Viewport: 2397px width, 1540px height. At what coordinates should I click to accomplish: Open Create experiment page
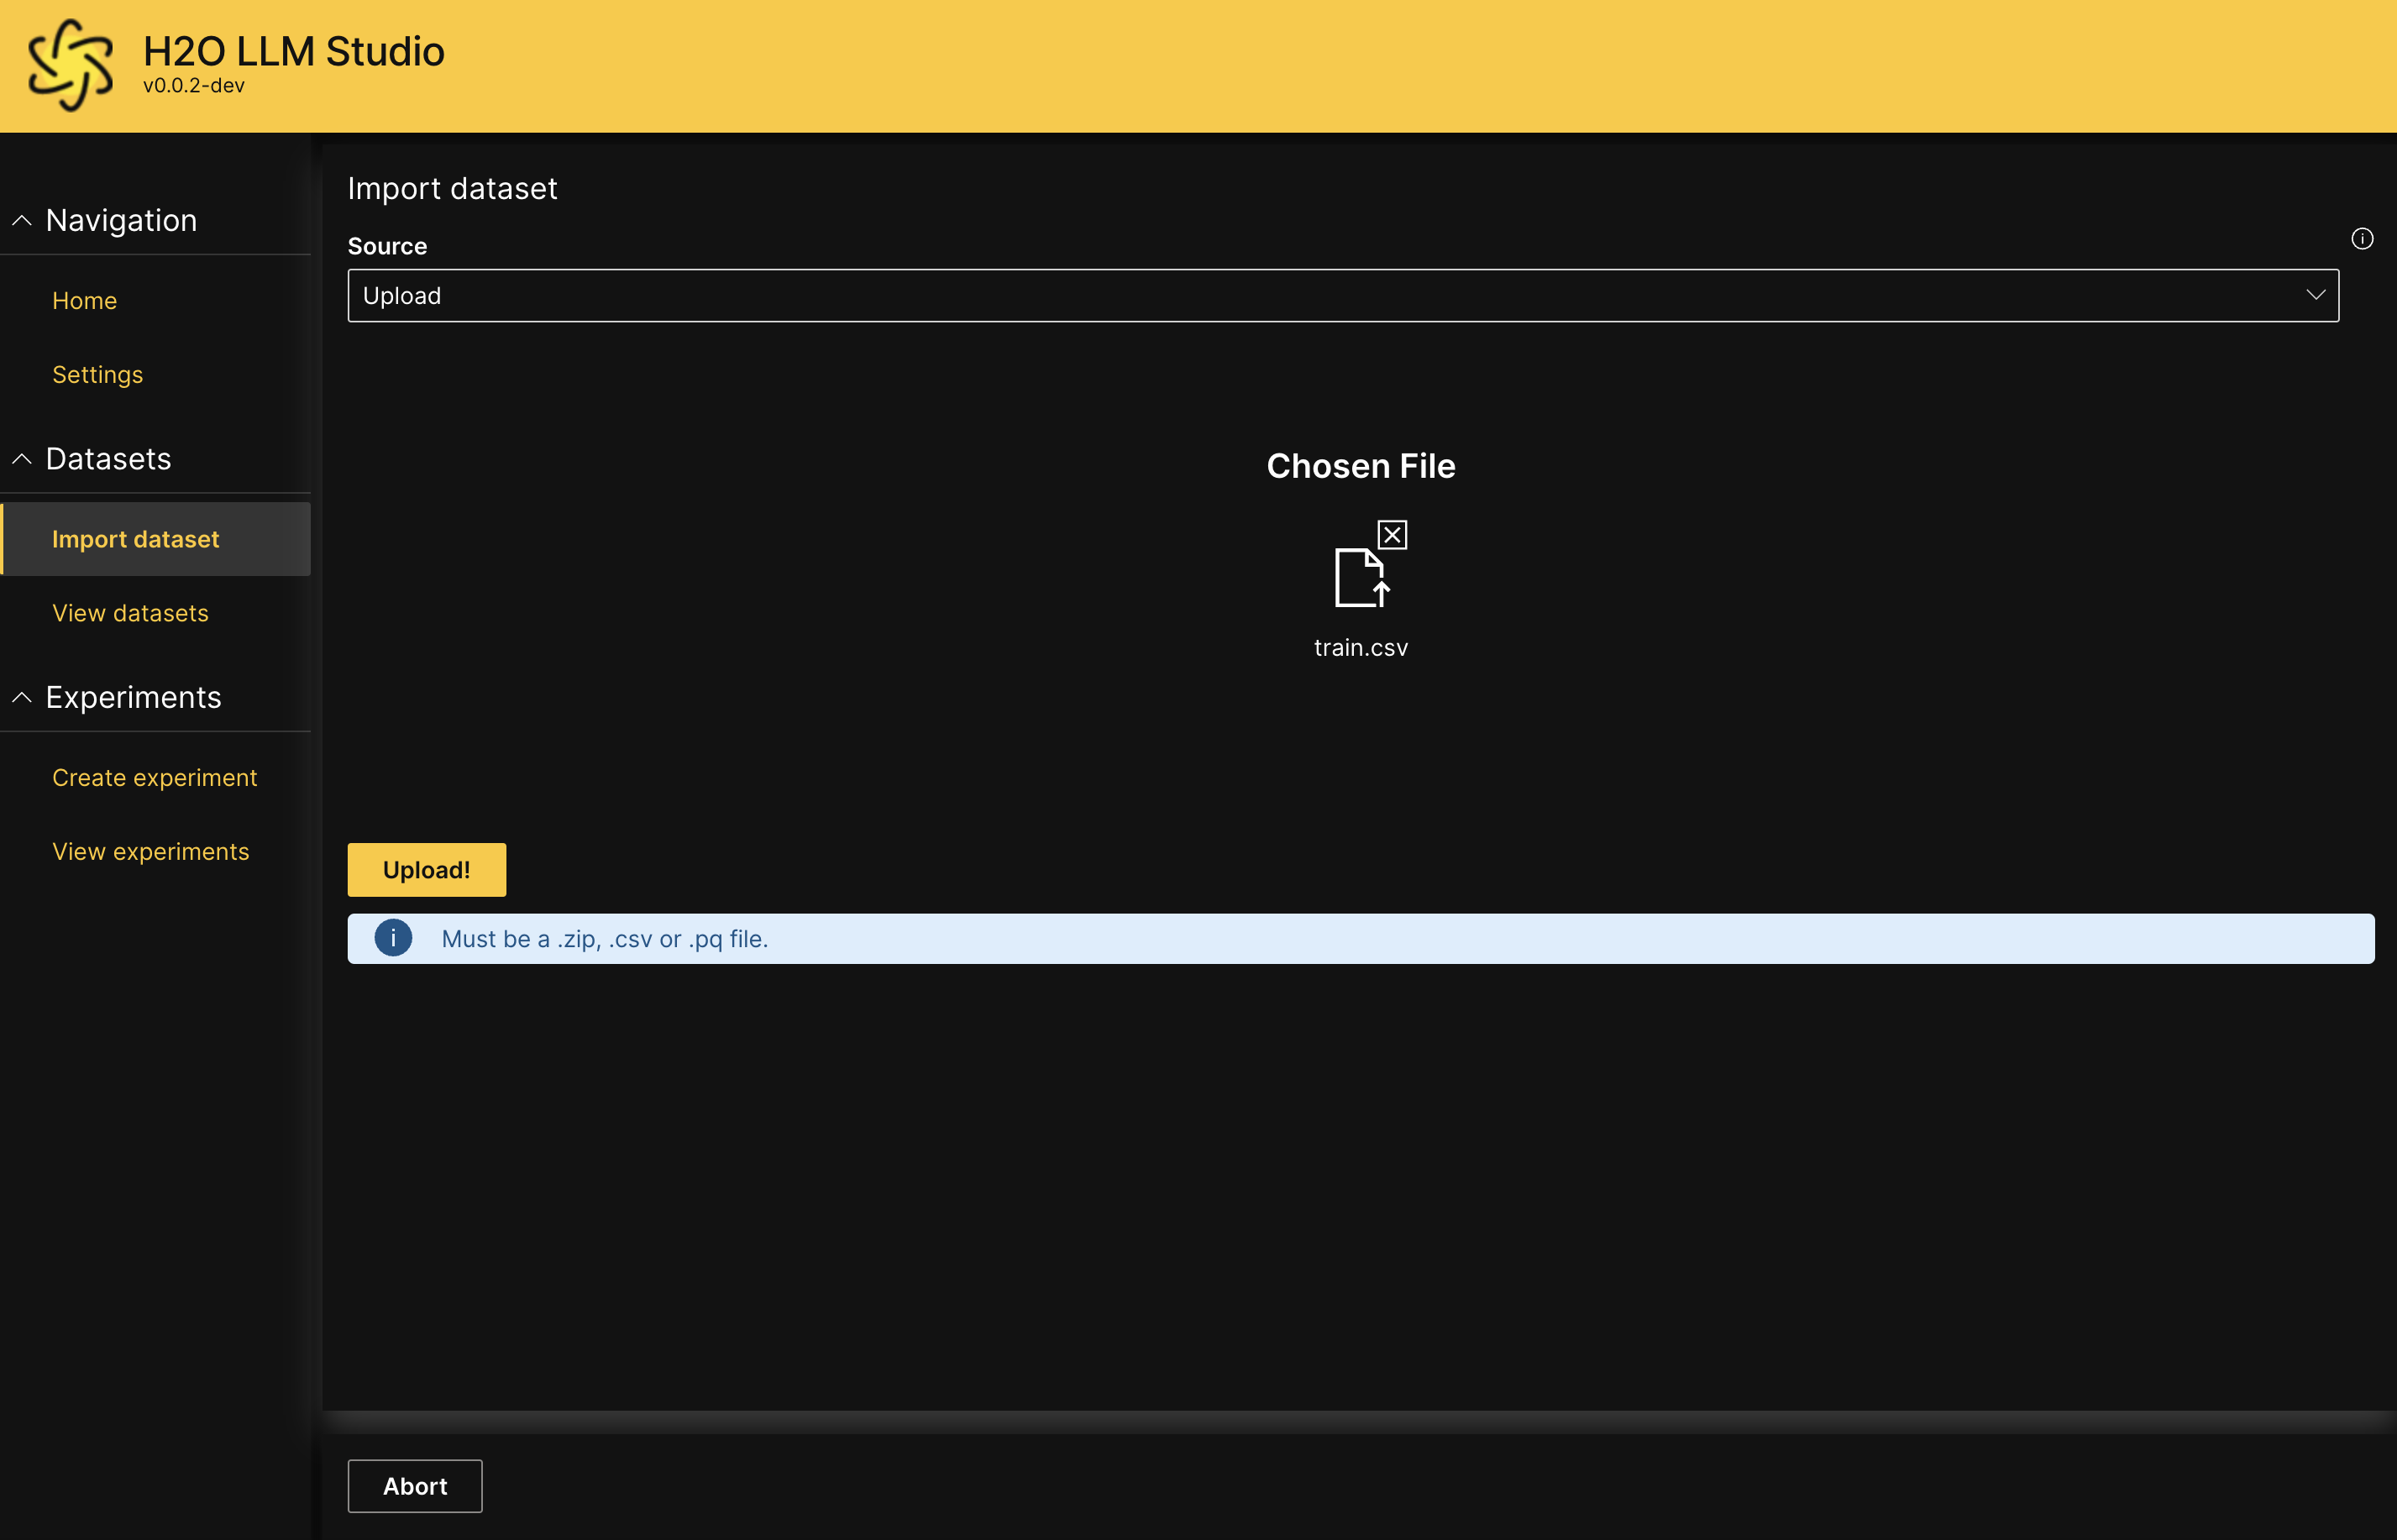tap(154, 778)
